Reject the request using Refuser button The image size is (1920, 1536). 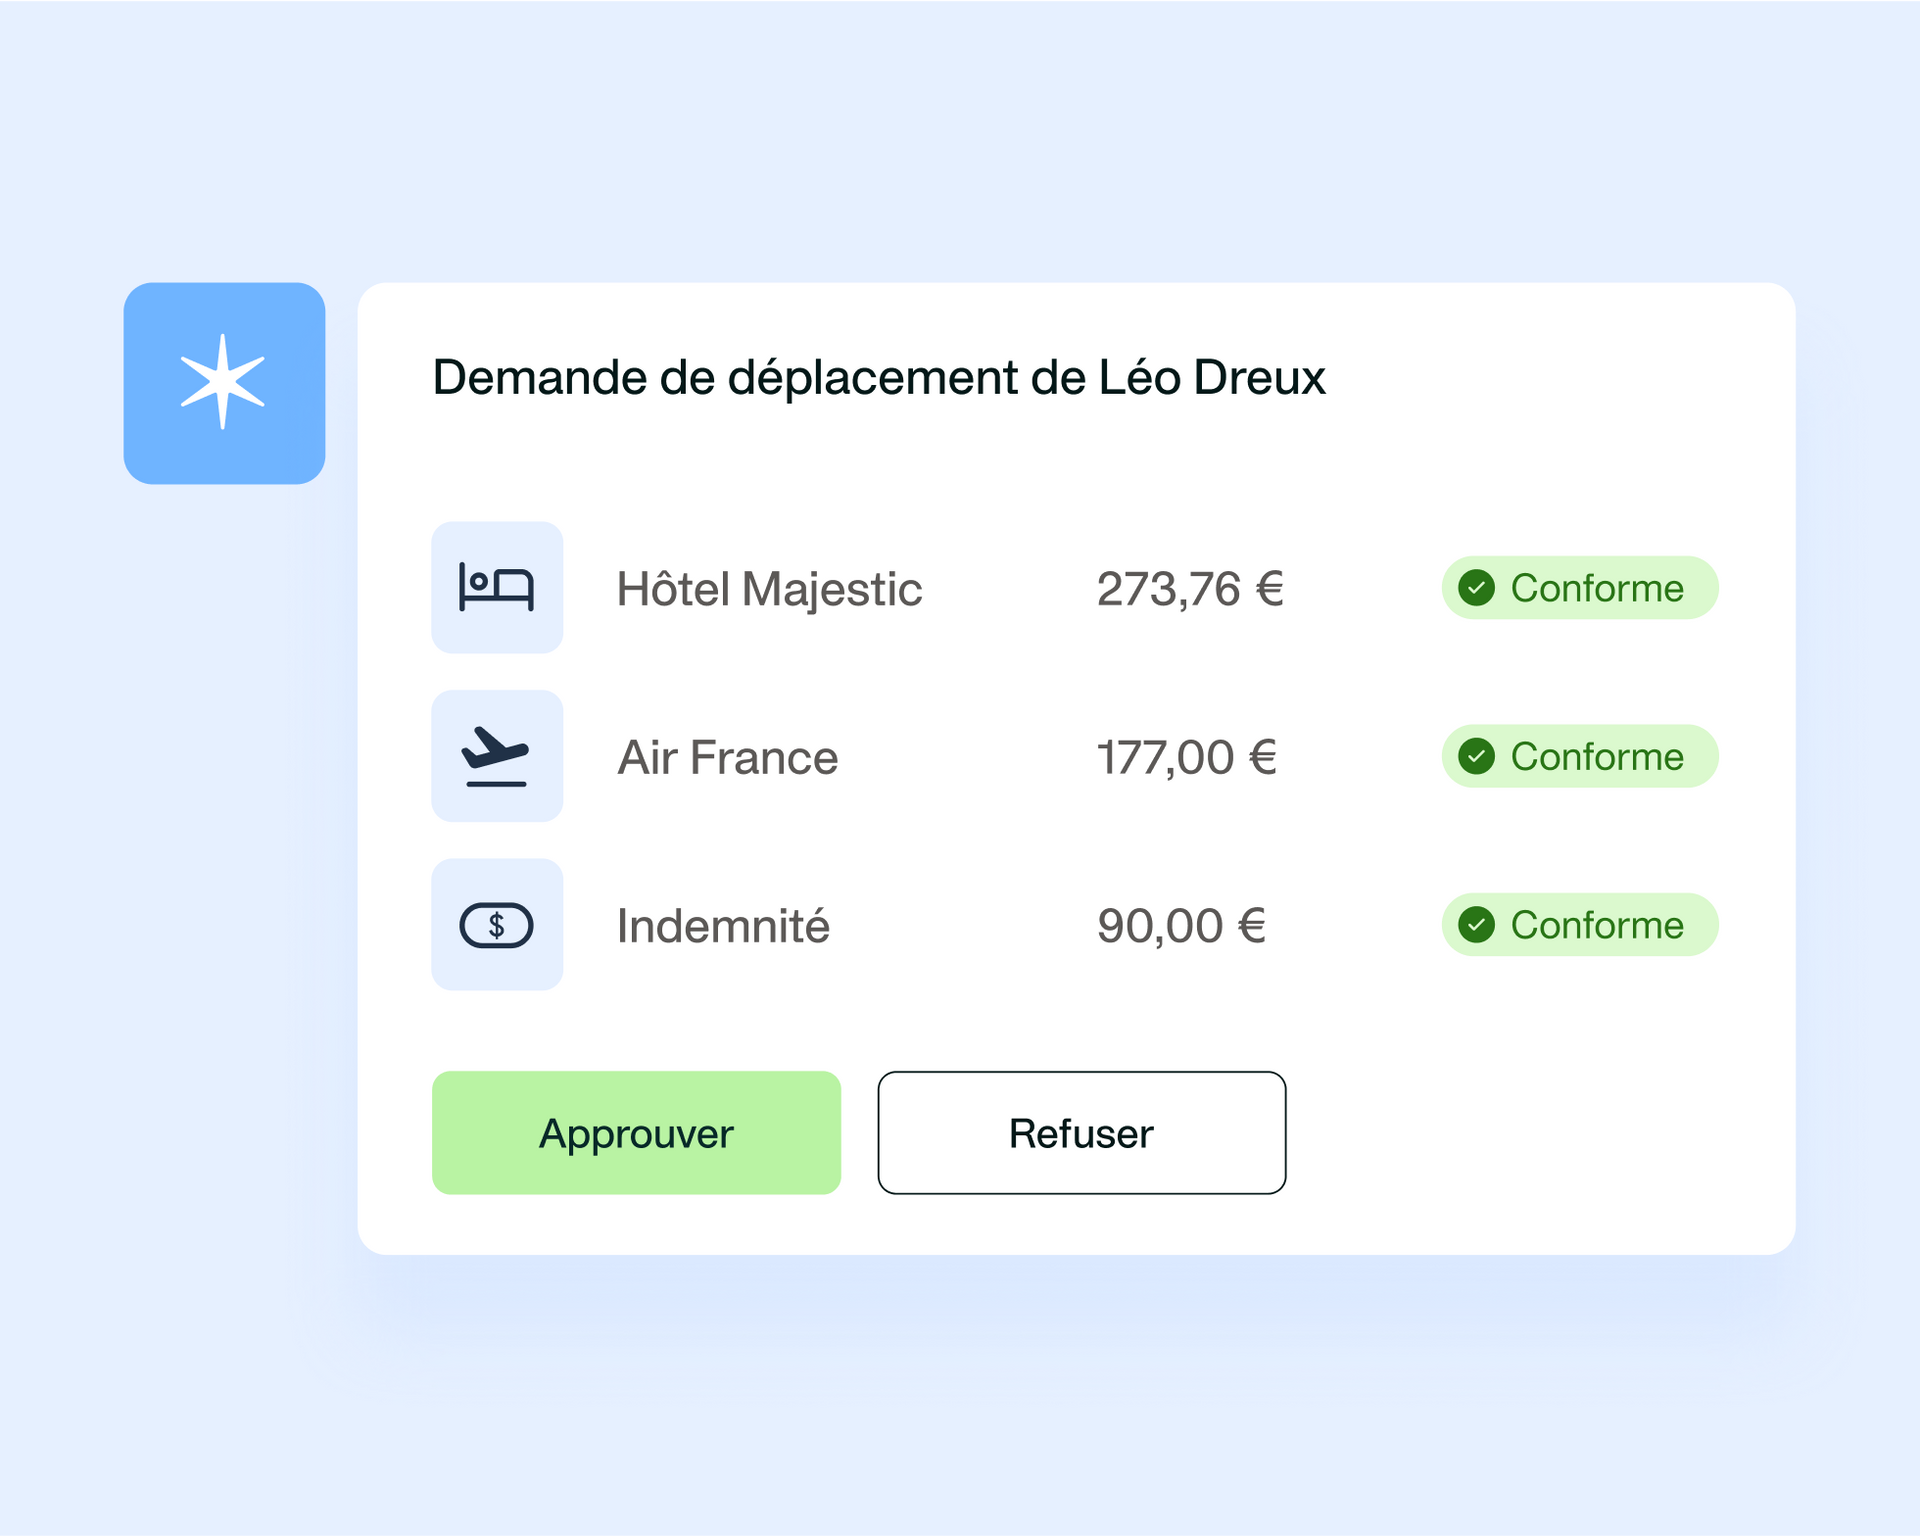tap(1082, 1133)
